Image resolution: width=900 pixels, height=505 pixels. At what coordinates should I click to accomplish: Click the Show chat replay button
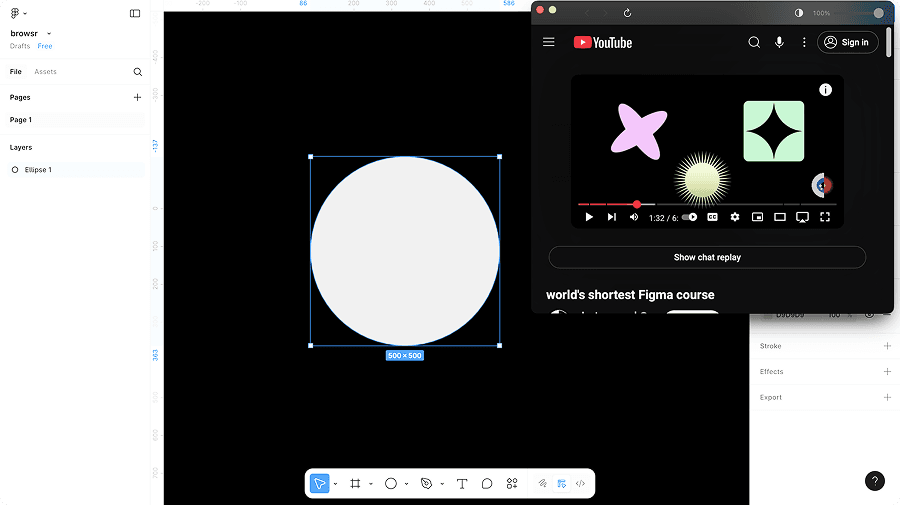707,257
